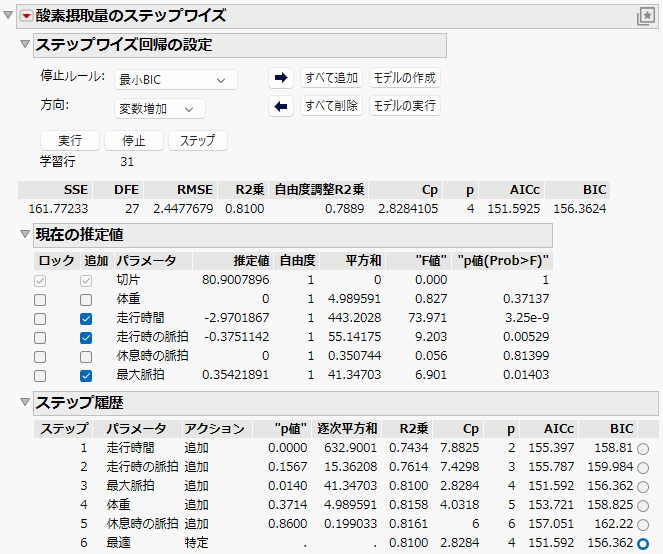Select the radio button for step 1 走行時間
Screen dimensions: 663x554
click(643, 449)
